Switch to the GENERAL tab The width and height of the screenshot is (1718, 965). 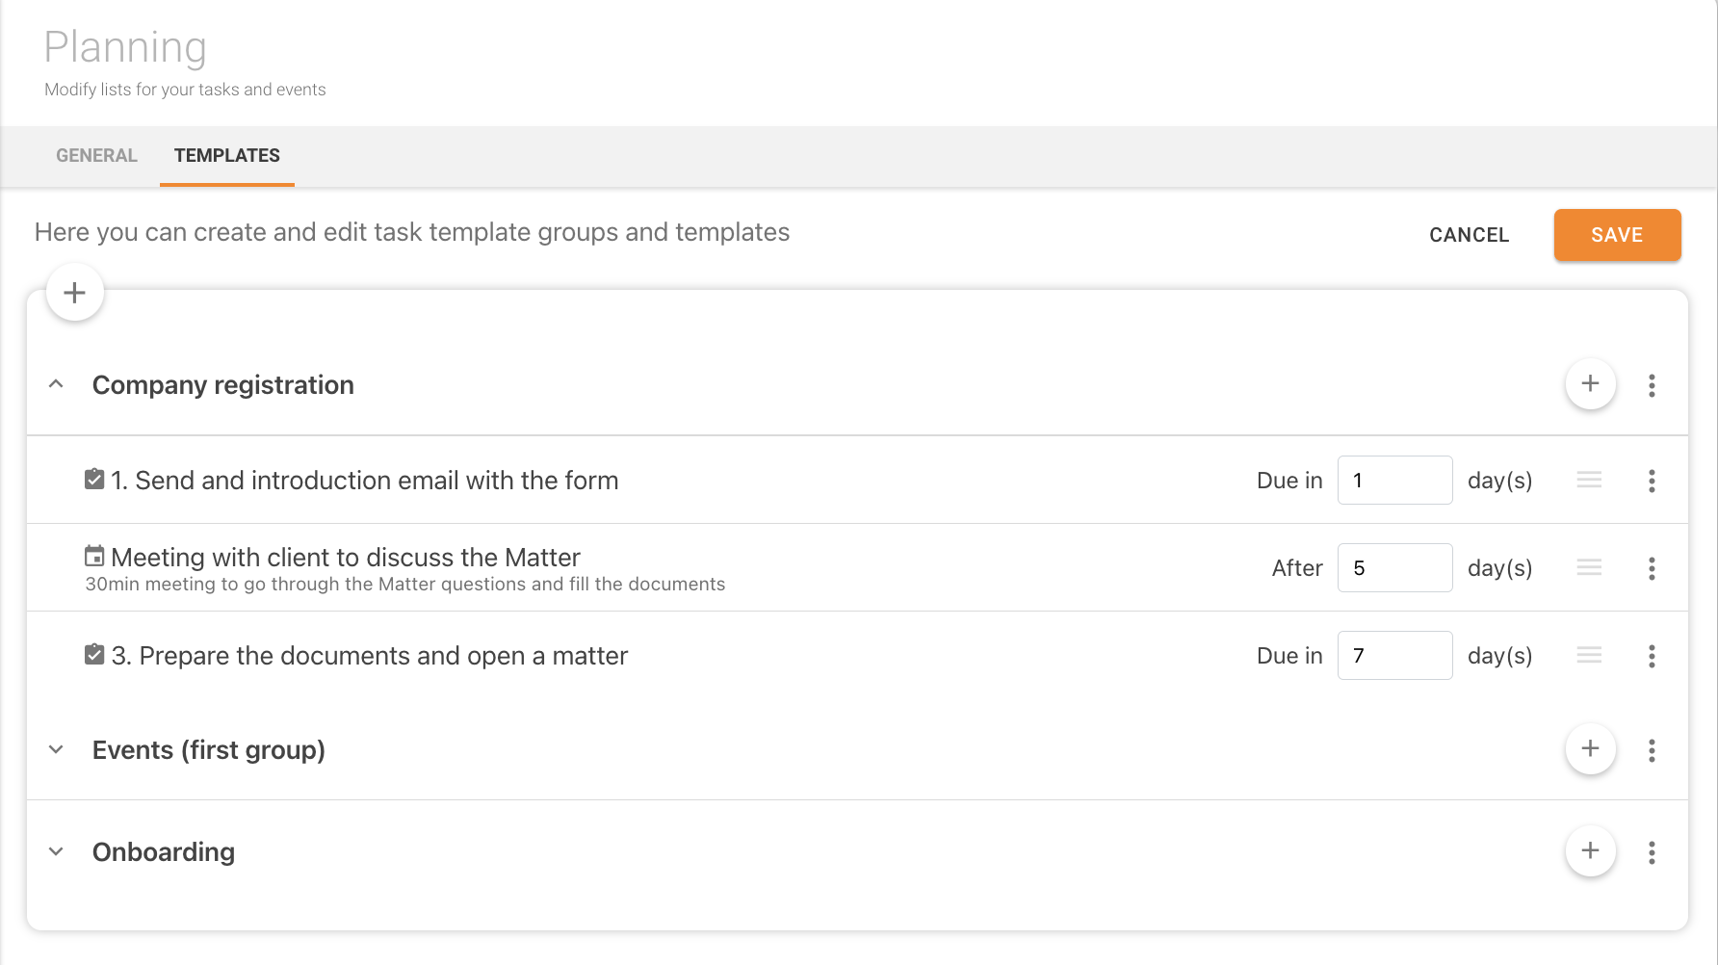click(96, 155)
